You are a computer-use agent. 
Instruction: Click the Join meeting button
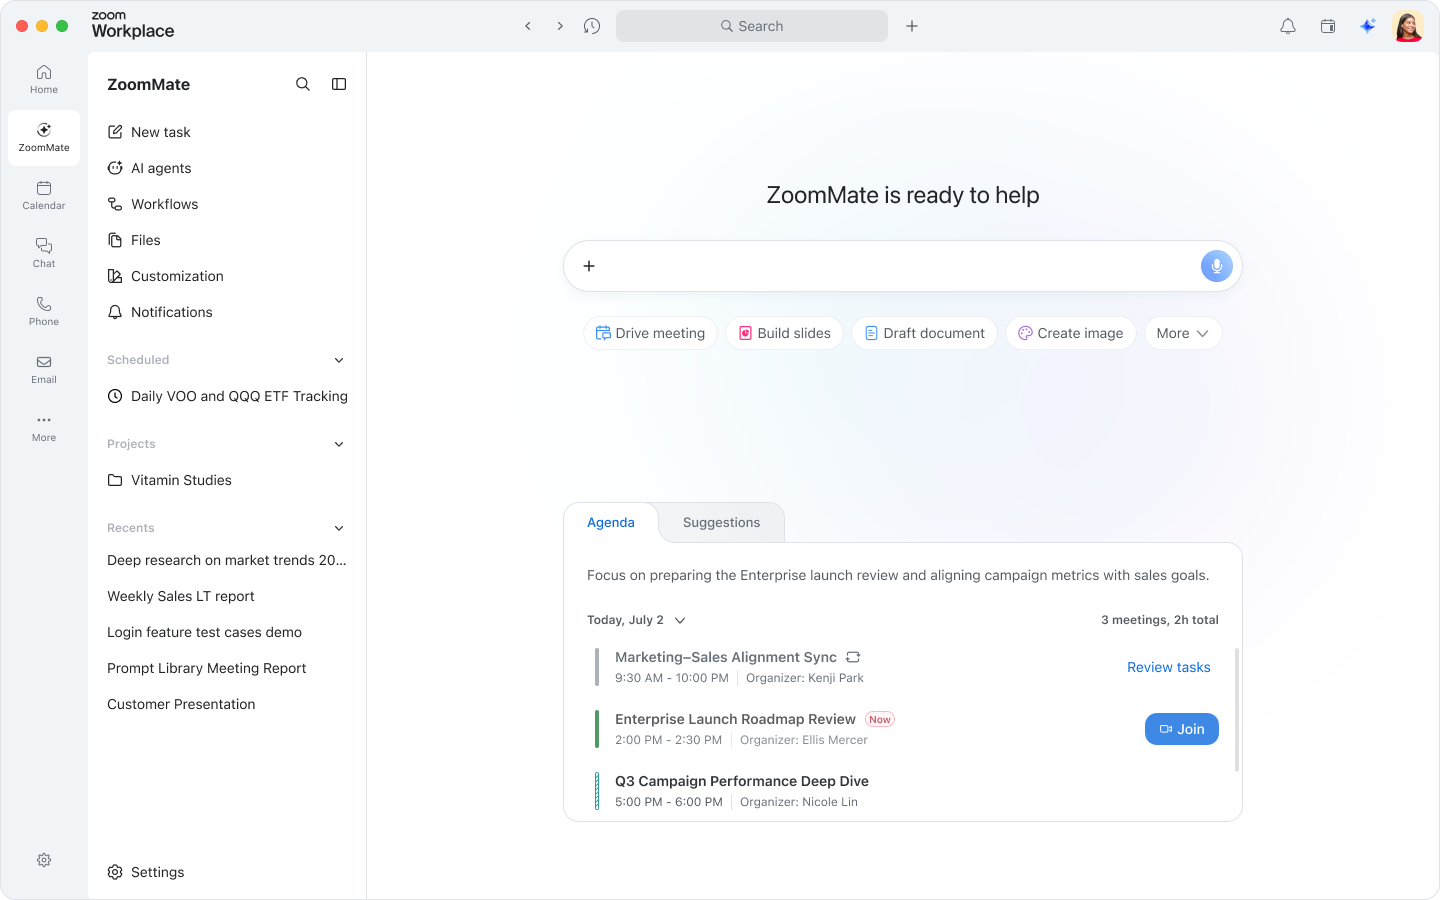click(x=1182, y=729)
